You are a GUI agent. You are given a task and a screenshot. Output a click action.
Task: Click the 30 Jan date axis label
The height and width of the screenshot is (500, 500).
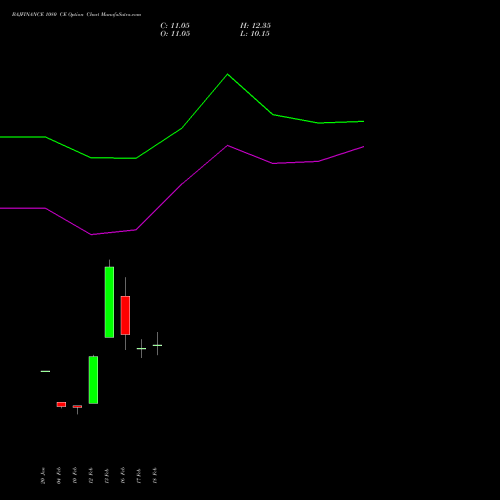point(43,476)
